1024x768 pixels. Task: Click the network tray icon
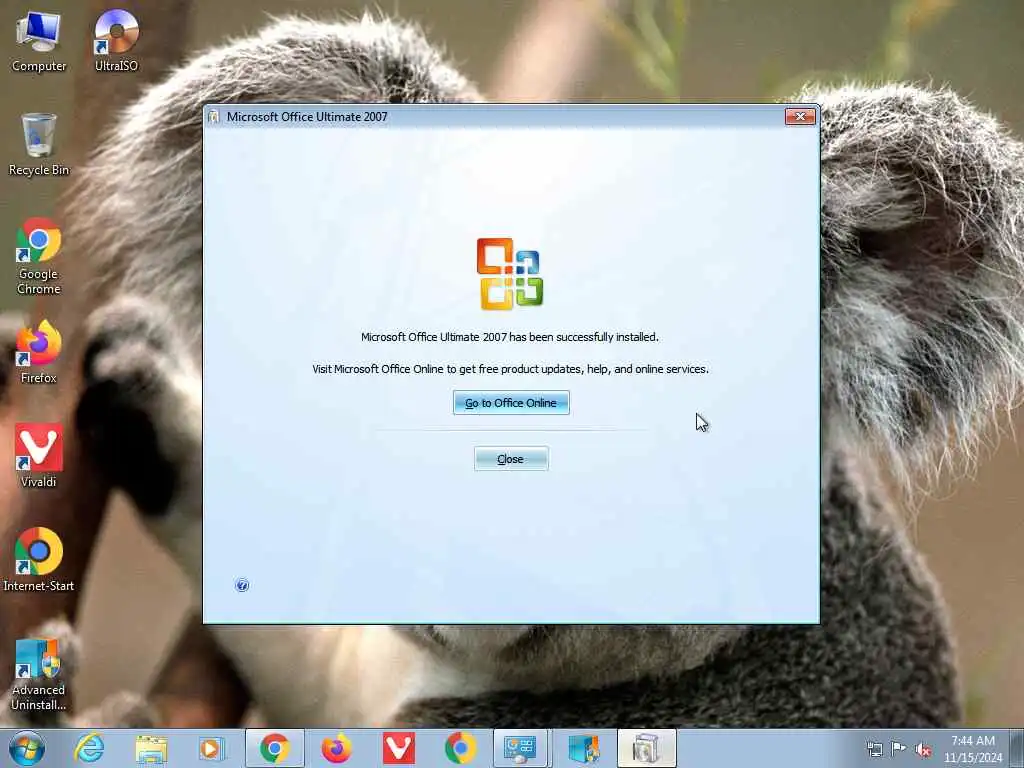(x=874, y=749)
